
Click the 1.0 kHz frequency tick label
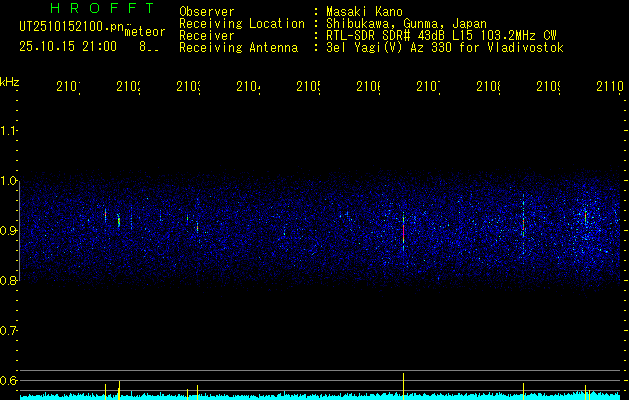click(x=9, y=181)
